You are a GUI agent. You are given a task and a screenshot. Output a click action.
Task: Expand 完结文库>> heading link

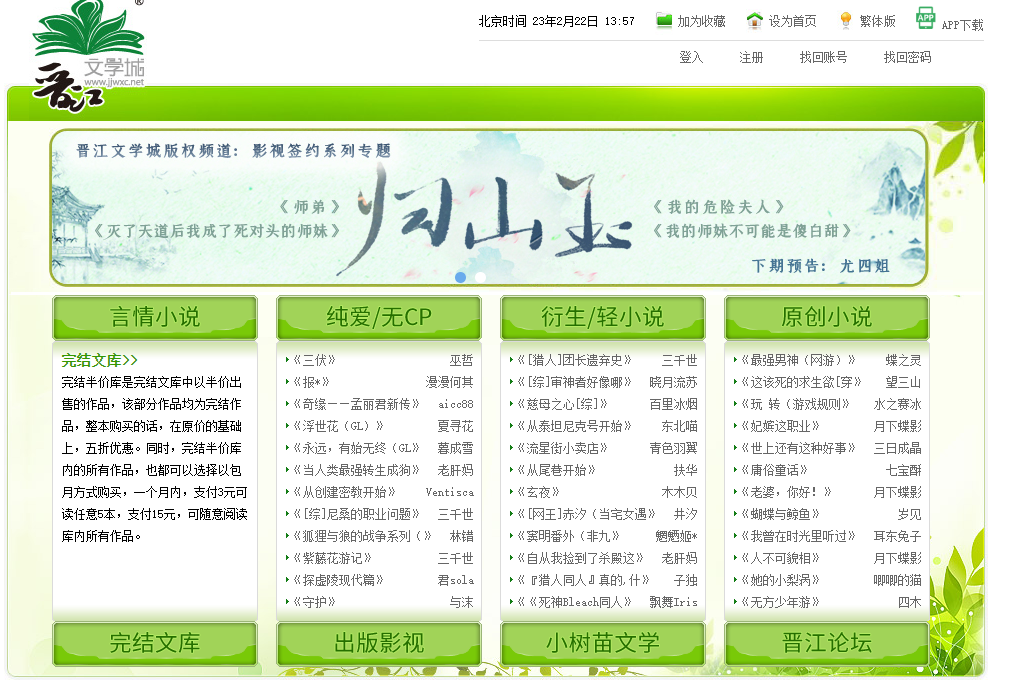tap(100, 360)
